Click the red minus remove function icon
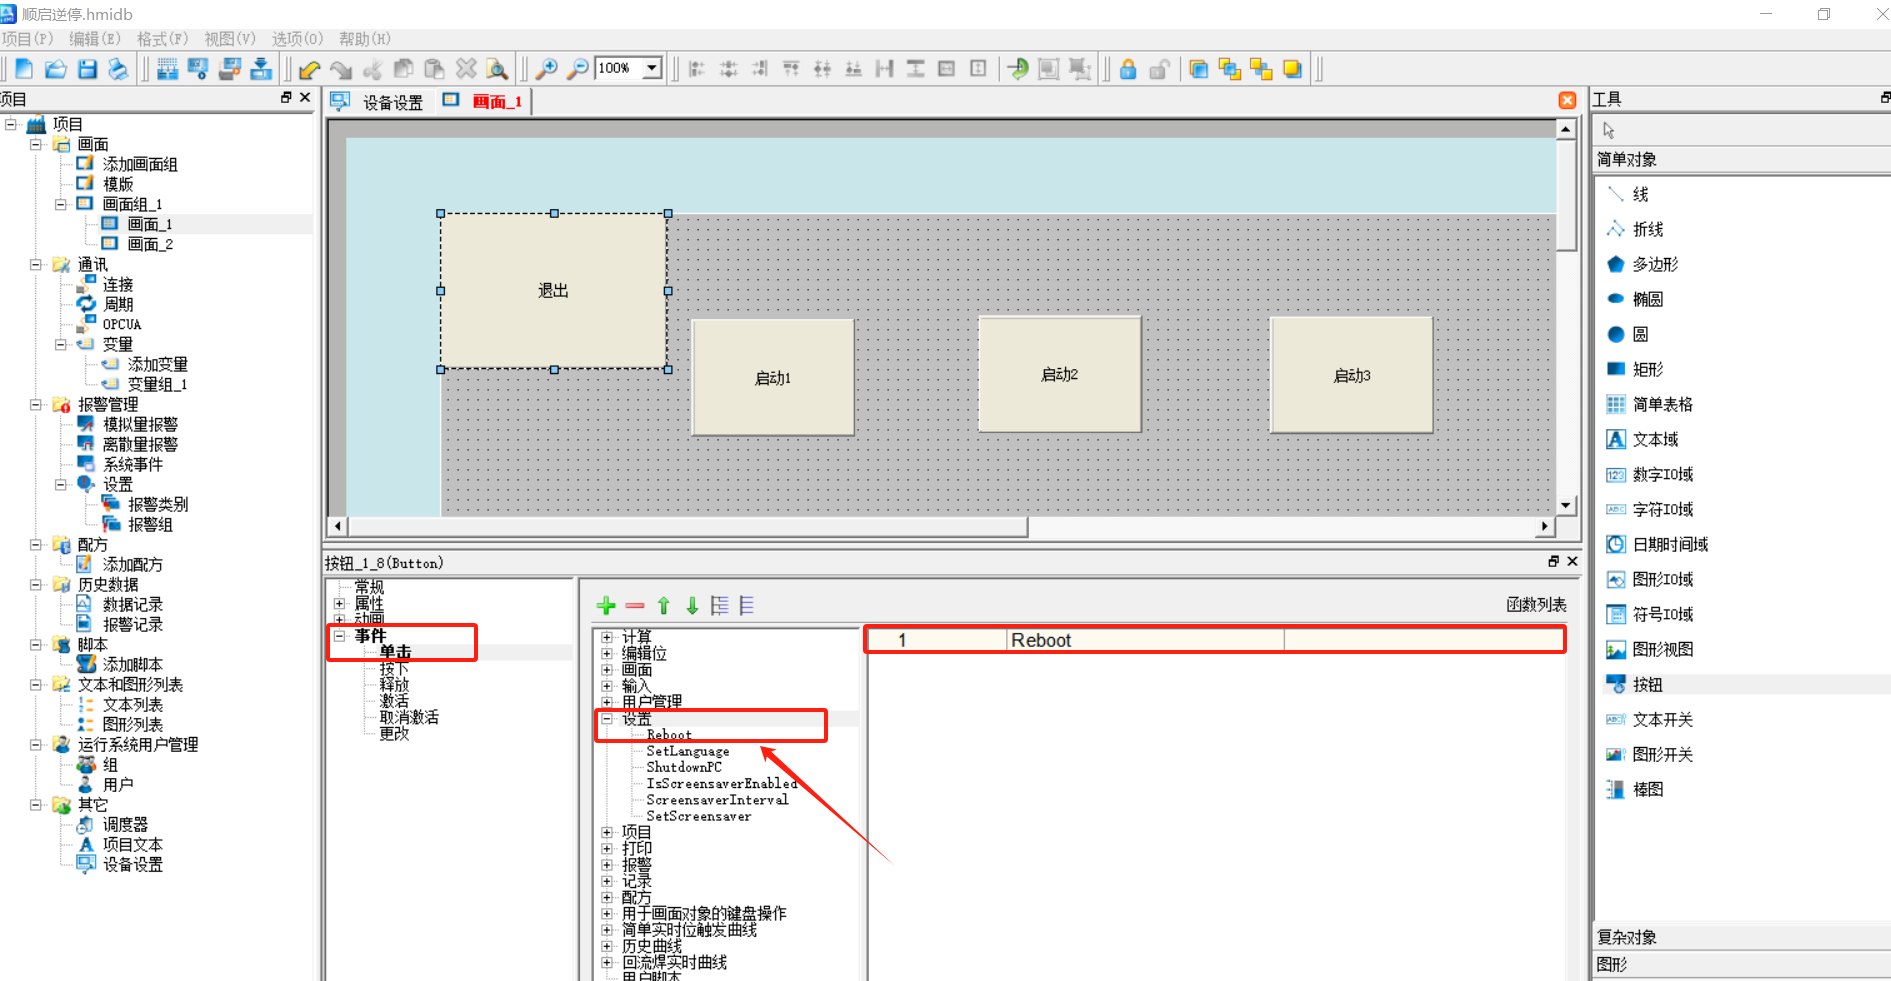This screenshot has width=1891, height=981. (635, 606)
